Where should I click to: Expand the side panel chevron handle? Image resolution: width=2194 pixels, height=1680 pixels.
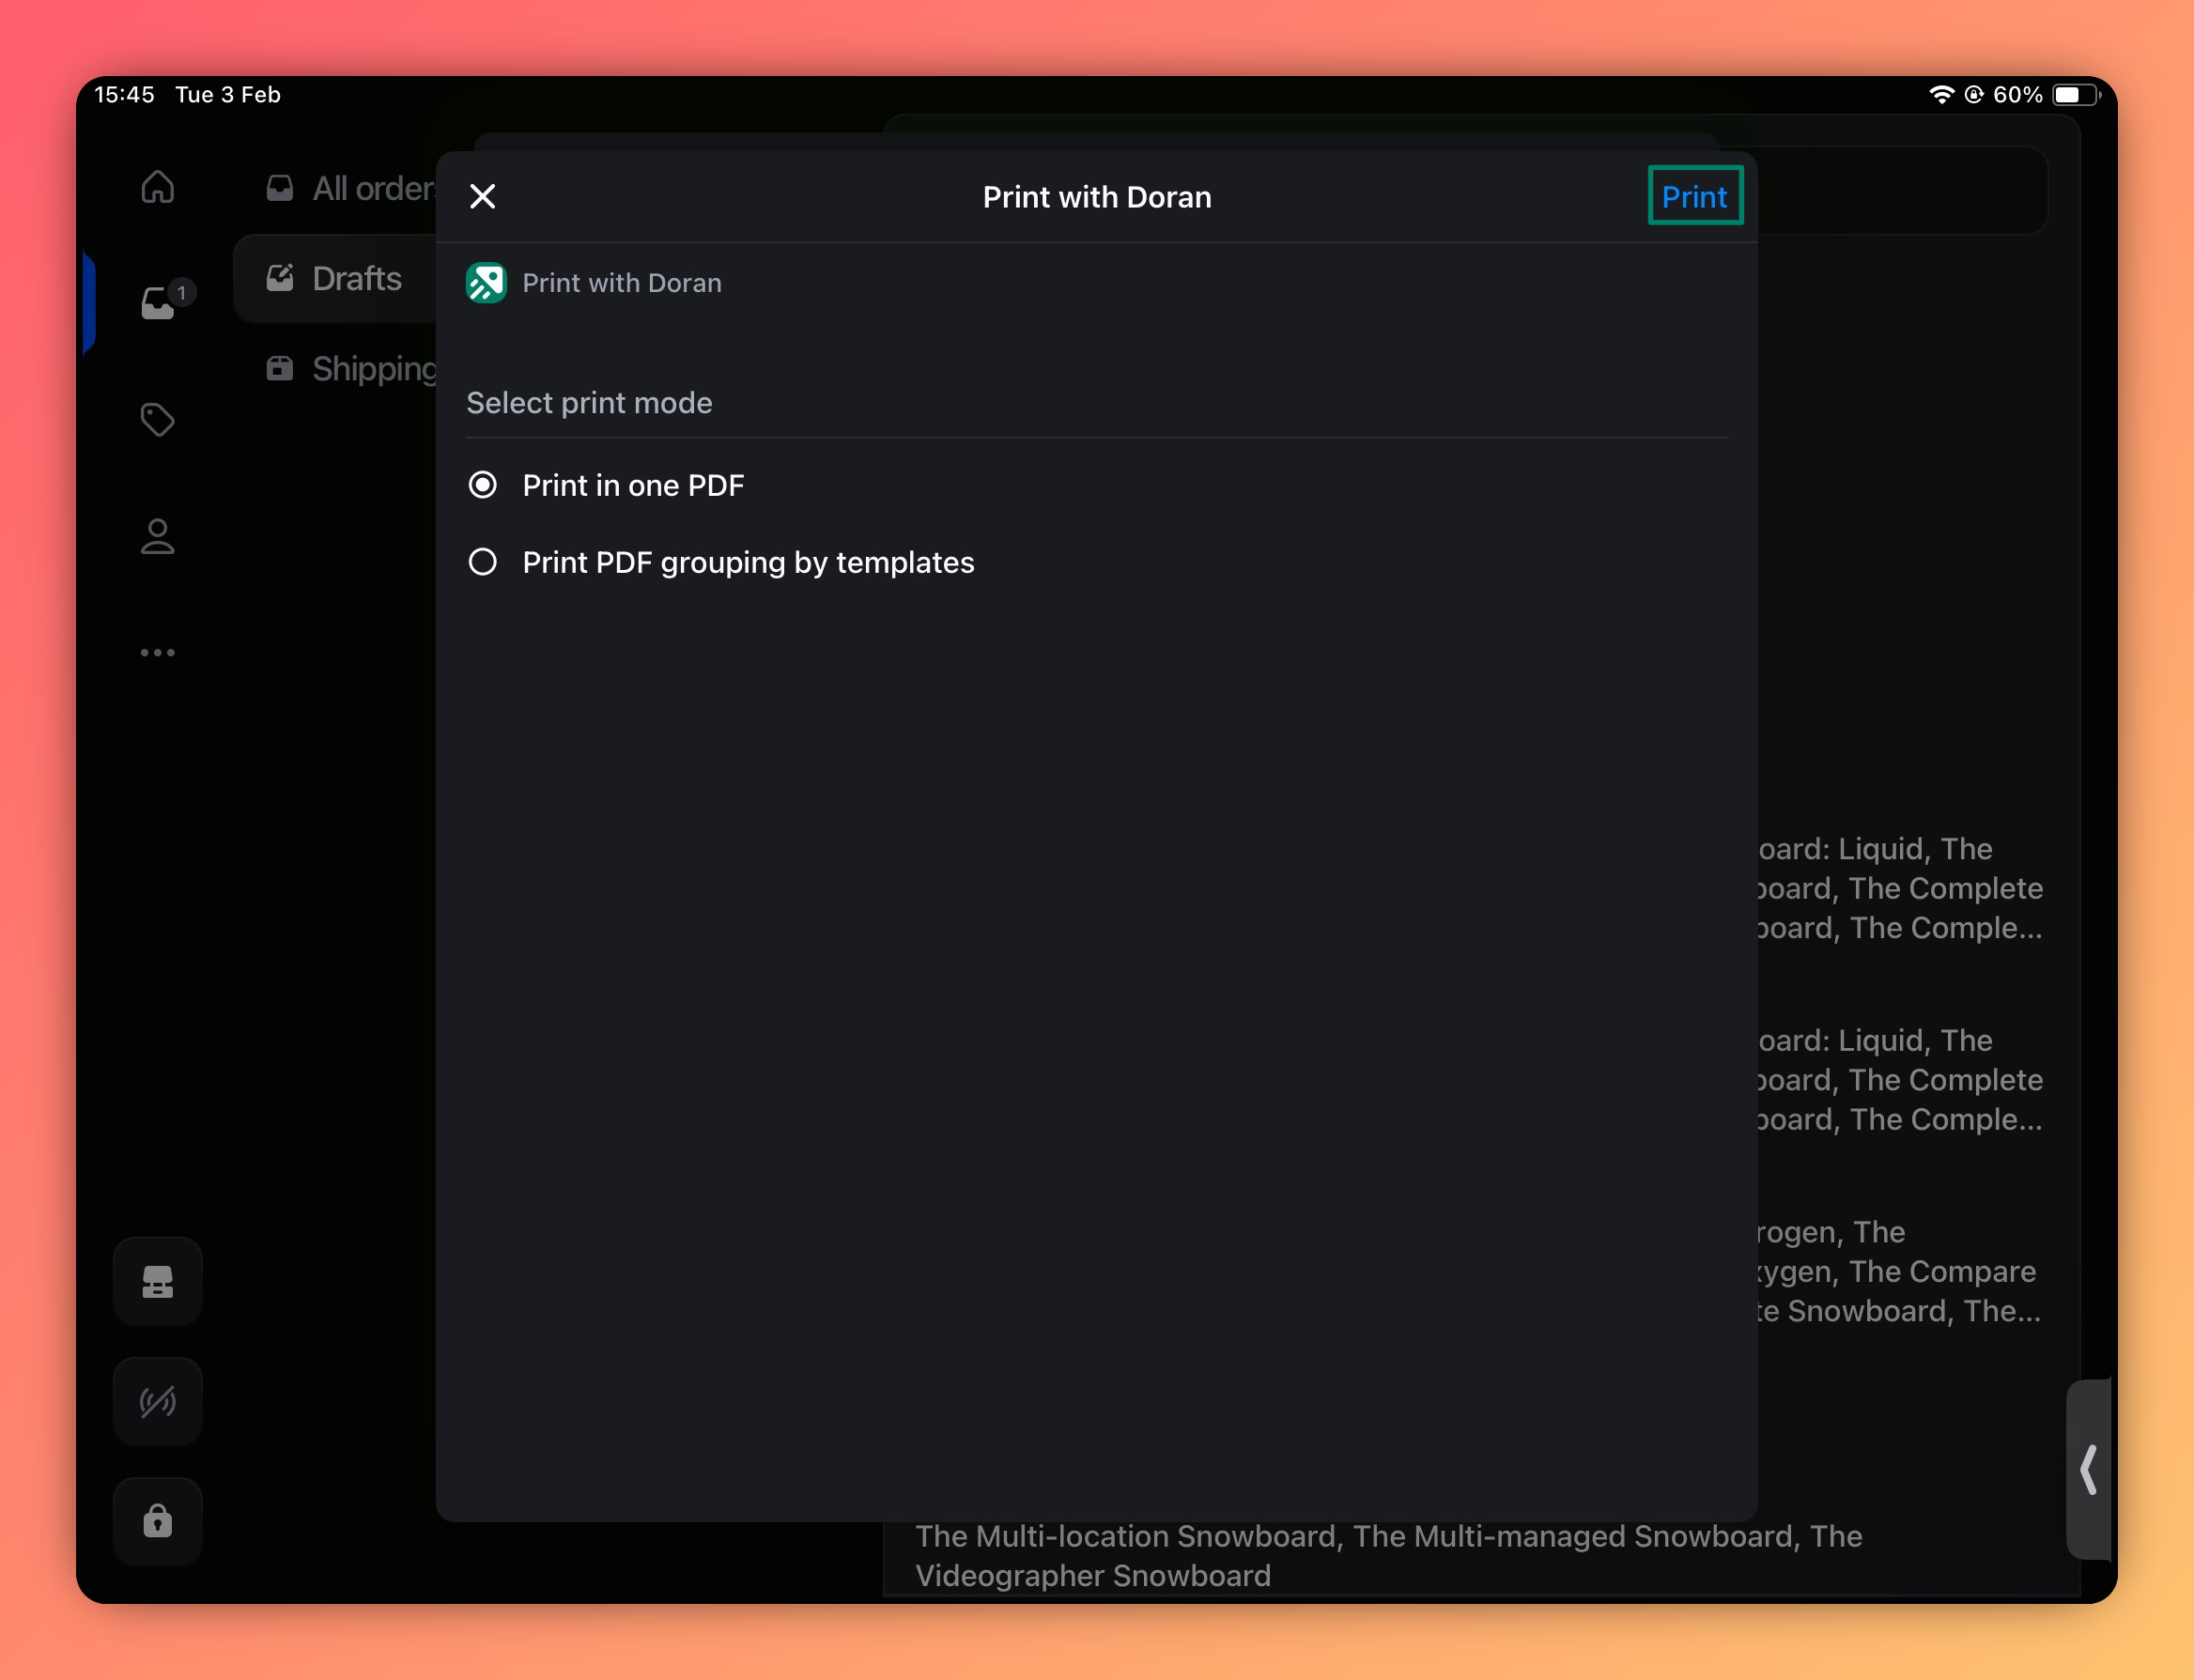pyautogui.click(x=2088, y=1470)
